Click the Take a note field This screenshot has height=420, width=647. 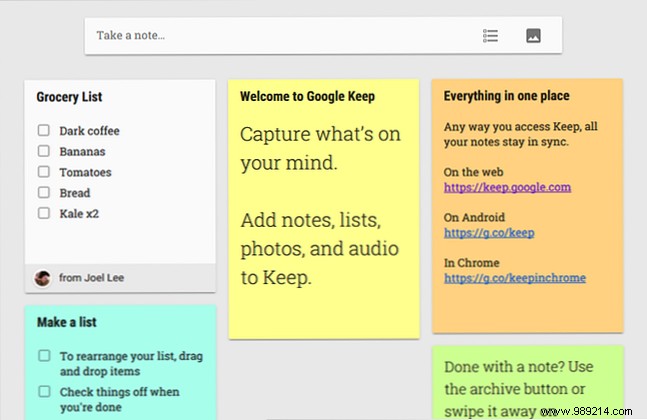pos(323,35)
